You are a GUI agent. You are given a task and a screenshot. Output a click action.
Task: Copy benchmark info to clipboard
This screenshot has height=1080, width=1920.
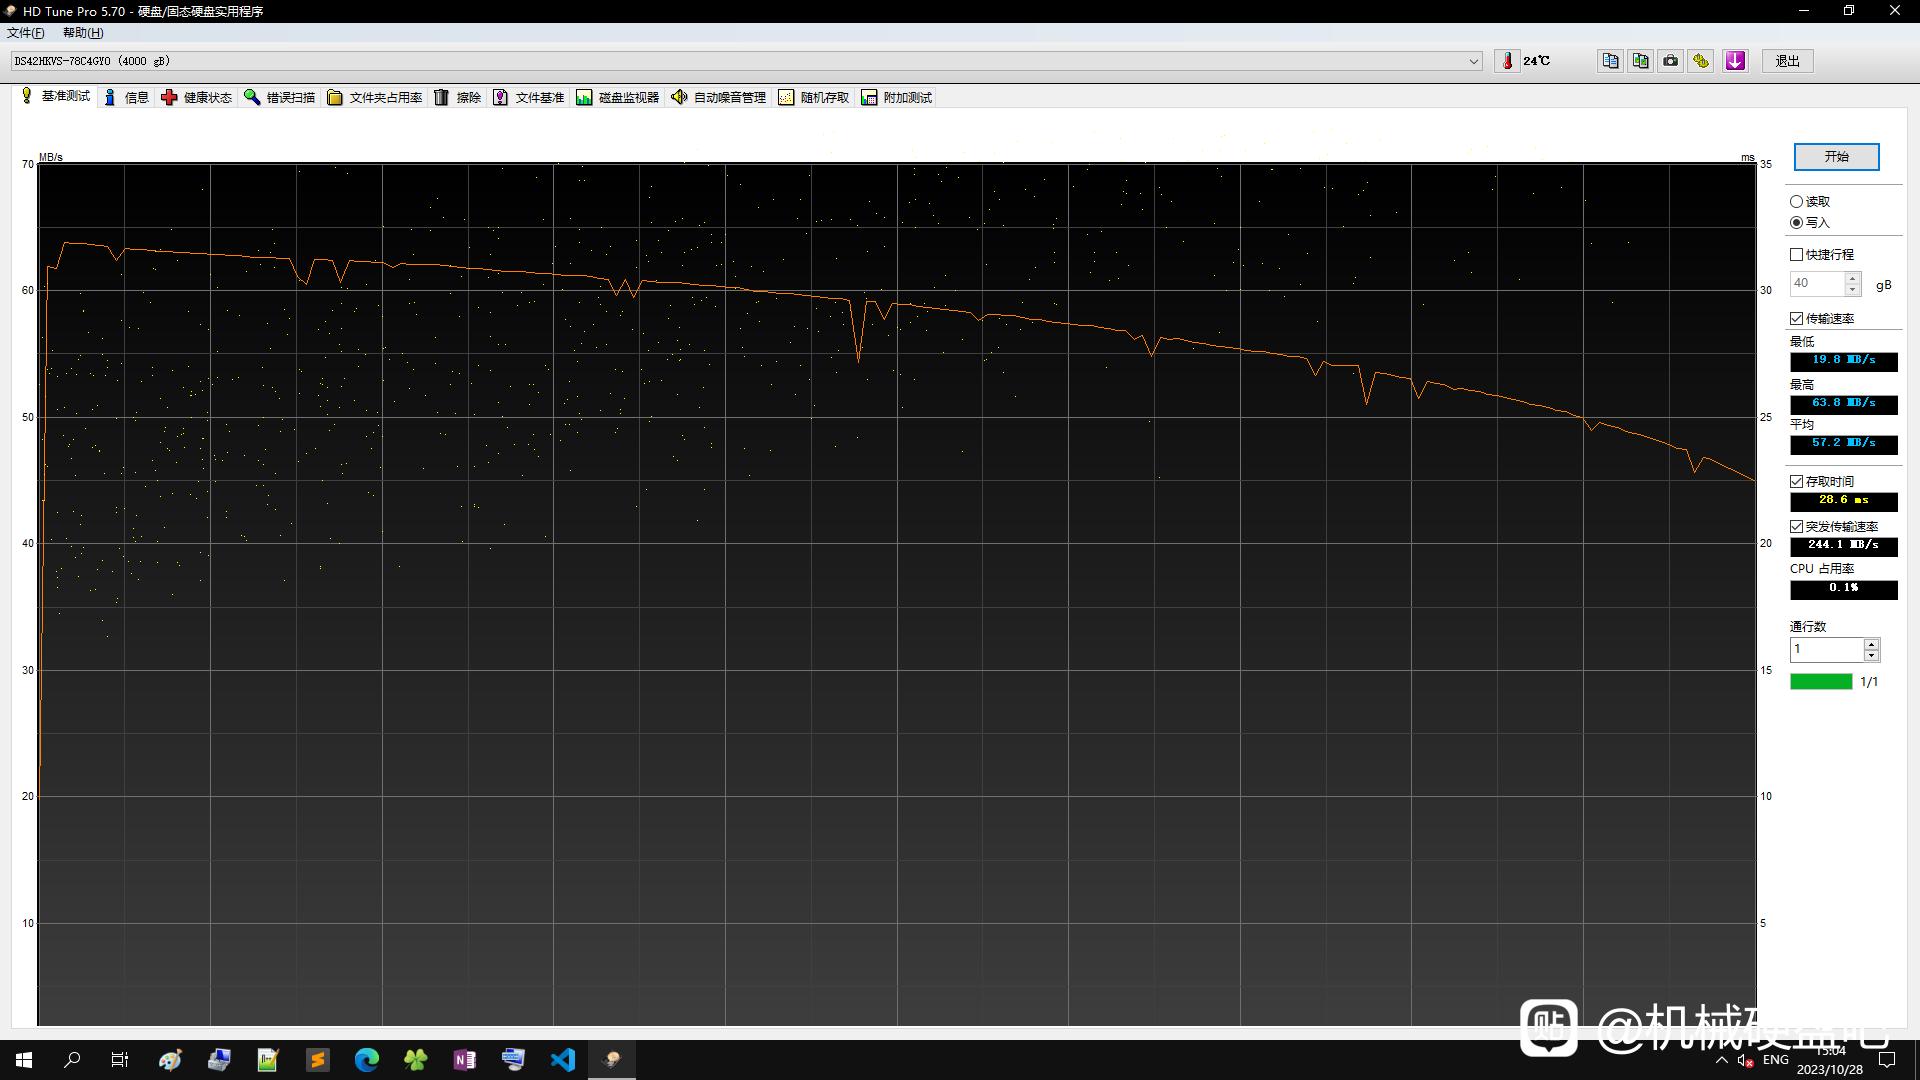pos(1610,61)
